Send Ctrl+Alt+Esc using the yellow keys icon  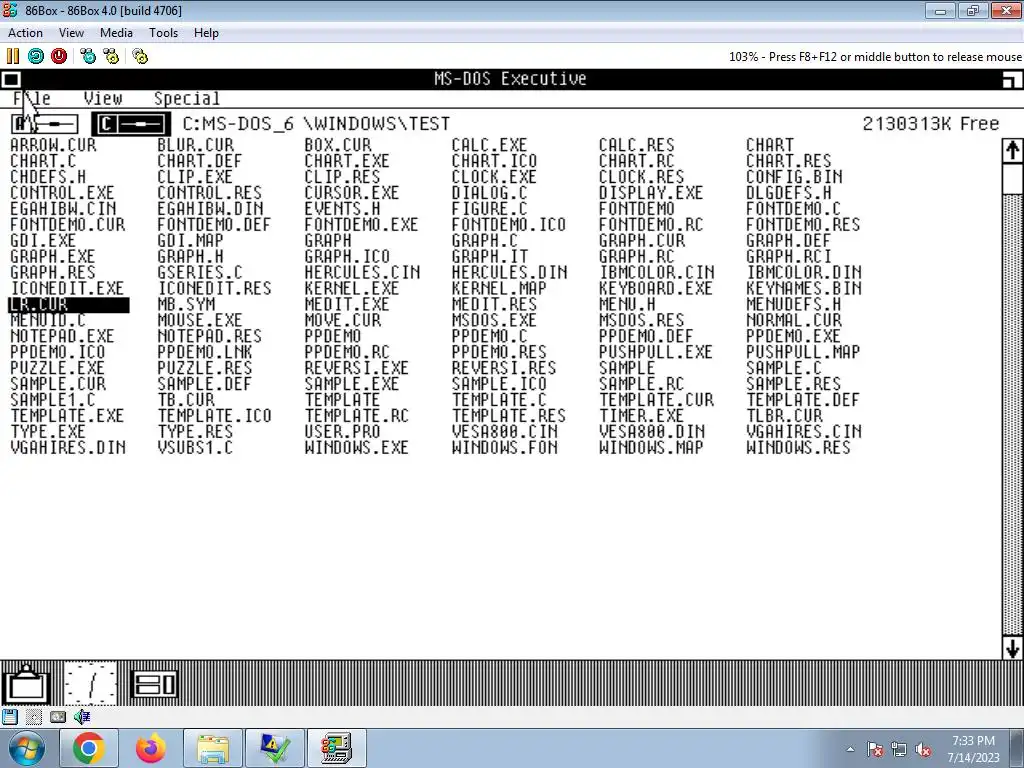coord(111,56)
